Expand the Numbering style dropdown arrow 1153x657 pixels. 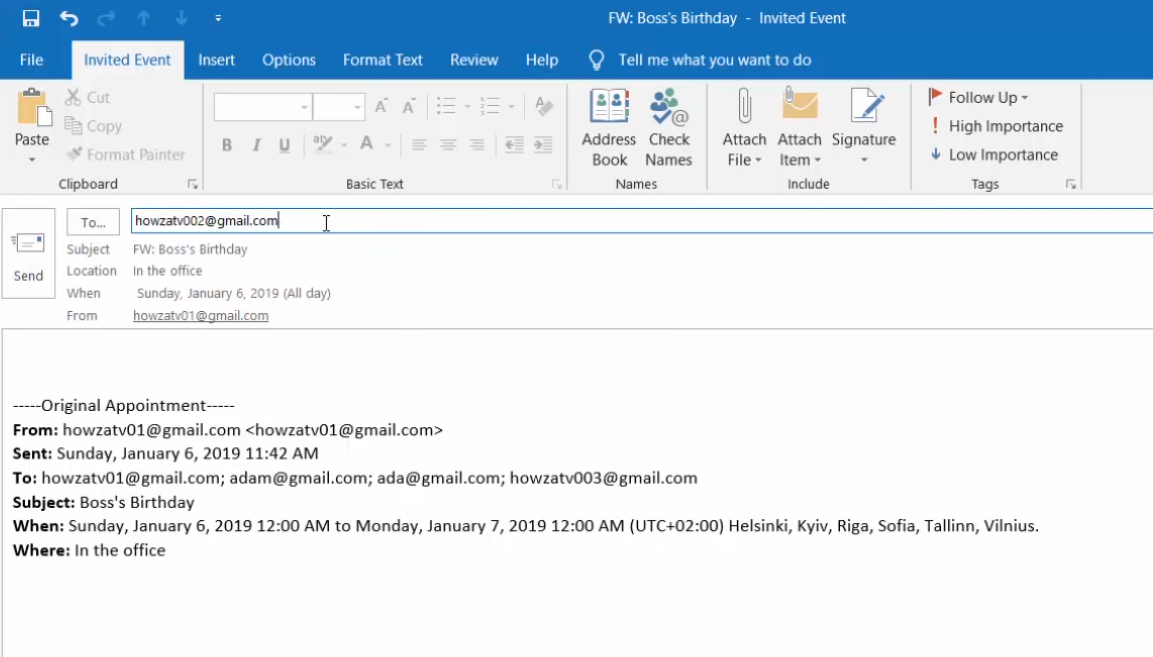coord(512,107)
